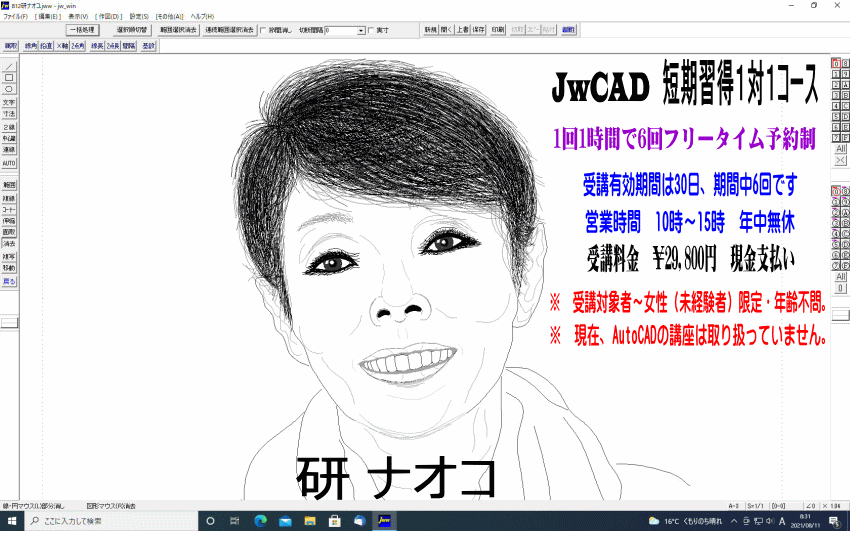Select the 複線 offset line tool
The image size is (850, 535).
(x=9, y=199)
